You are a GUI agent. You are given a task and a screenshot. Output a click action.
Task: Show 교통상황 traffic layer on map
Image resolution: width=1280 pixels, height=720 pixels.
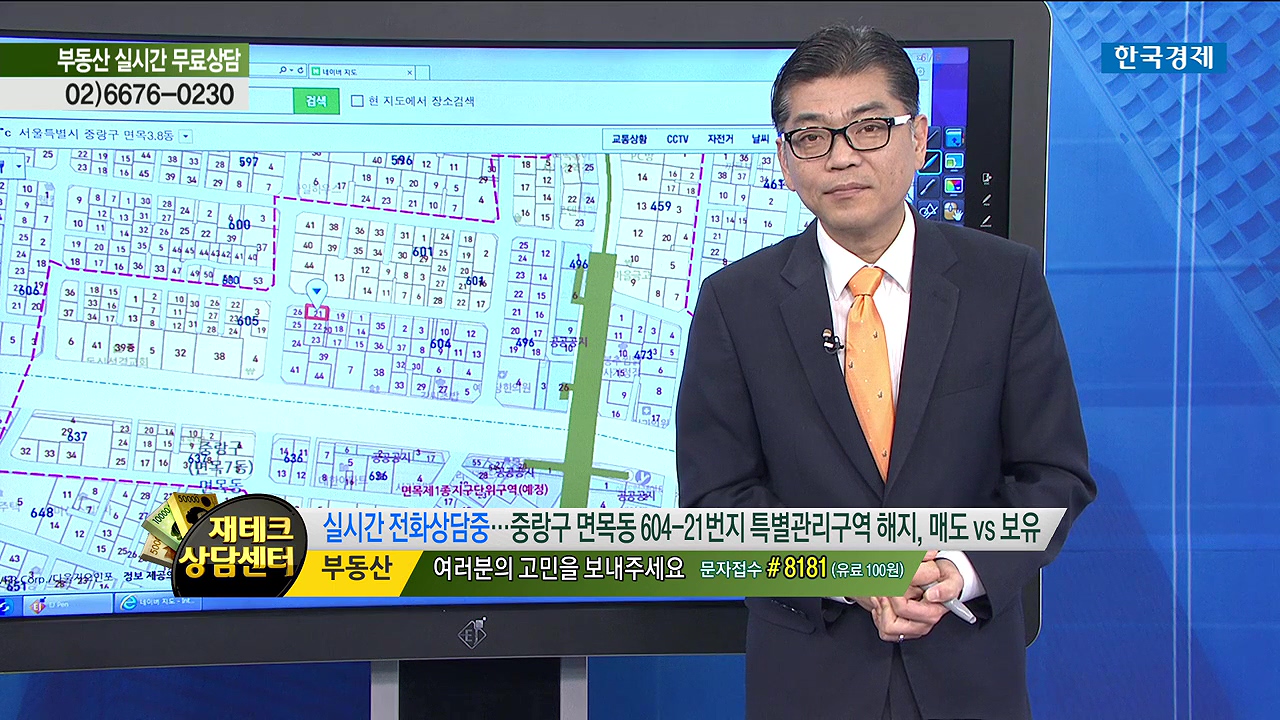tap(629, 139)
